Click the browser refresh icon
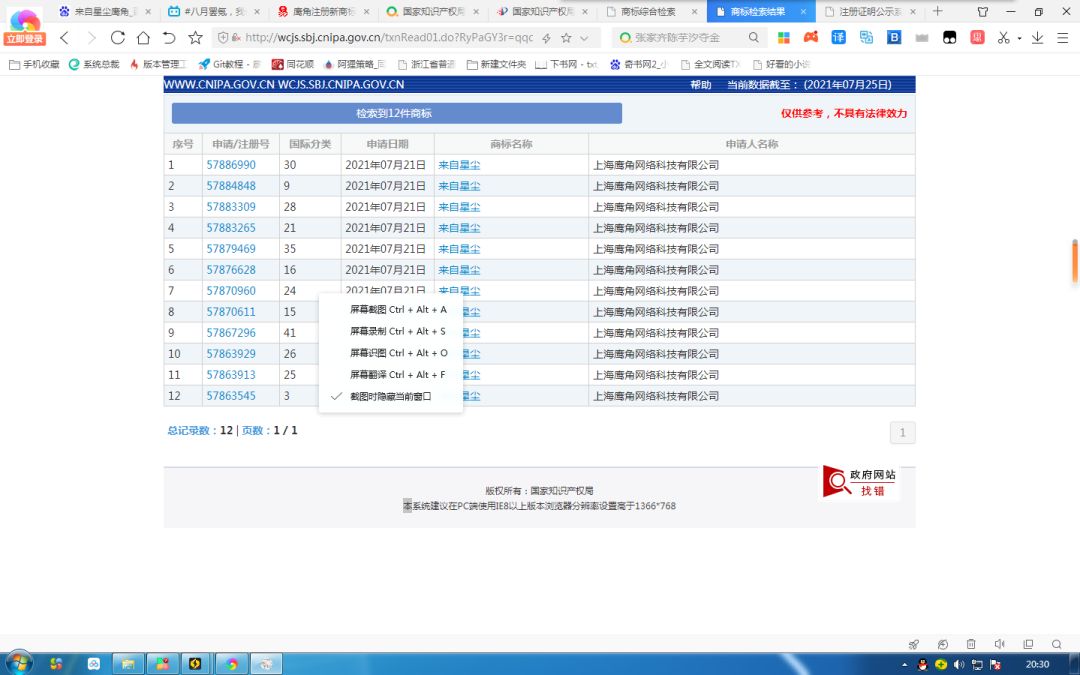The height and width of the screenshot is (675, 1080). [x=118, y=38]
